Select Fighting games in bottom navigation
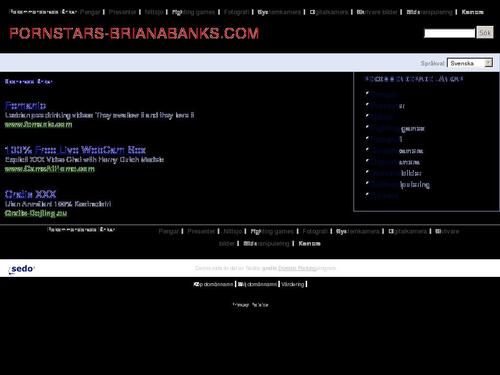Screen dimensions: 500x375 click(x=272, y=231)
